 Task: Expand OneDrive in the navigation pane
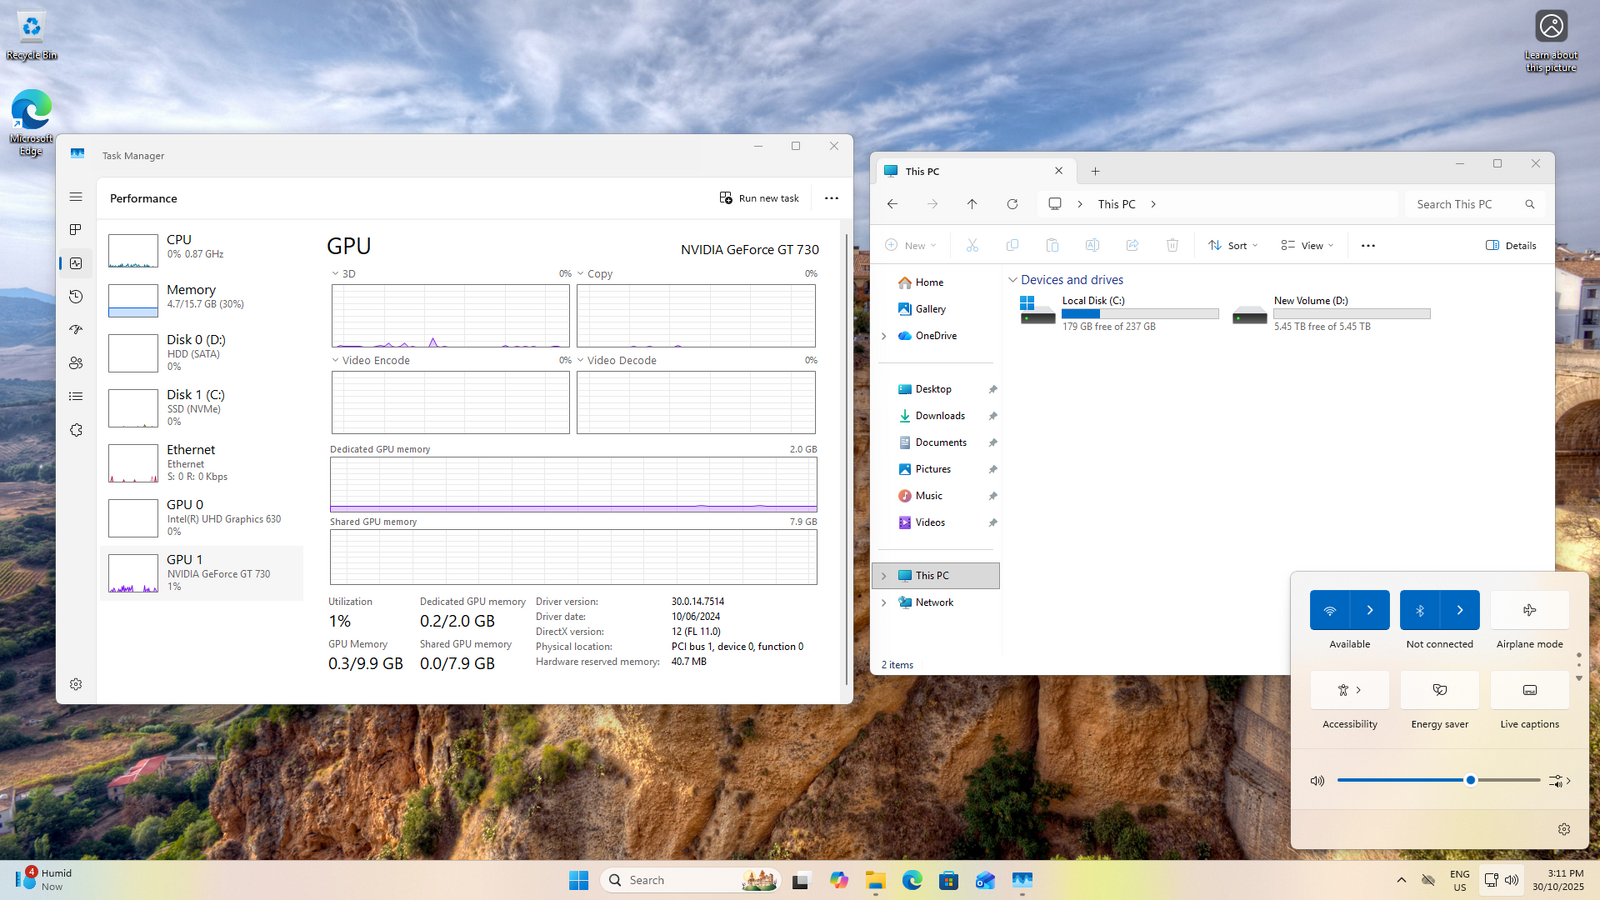click(x=884, y=336)
